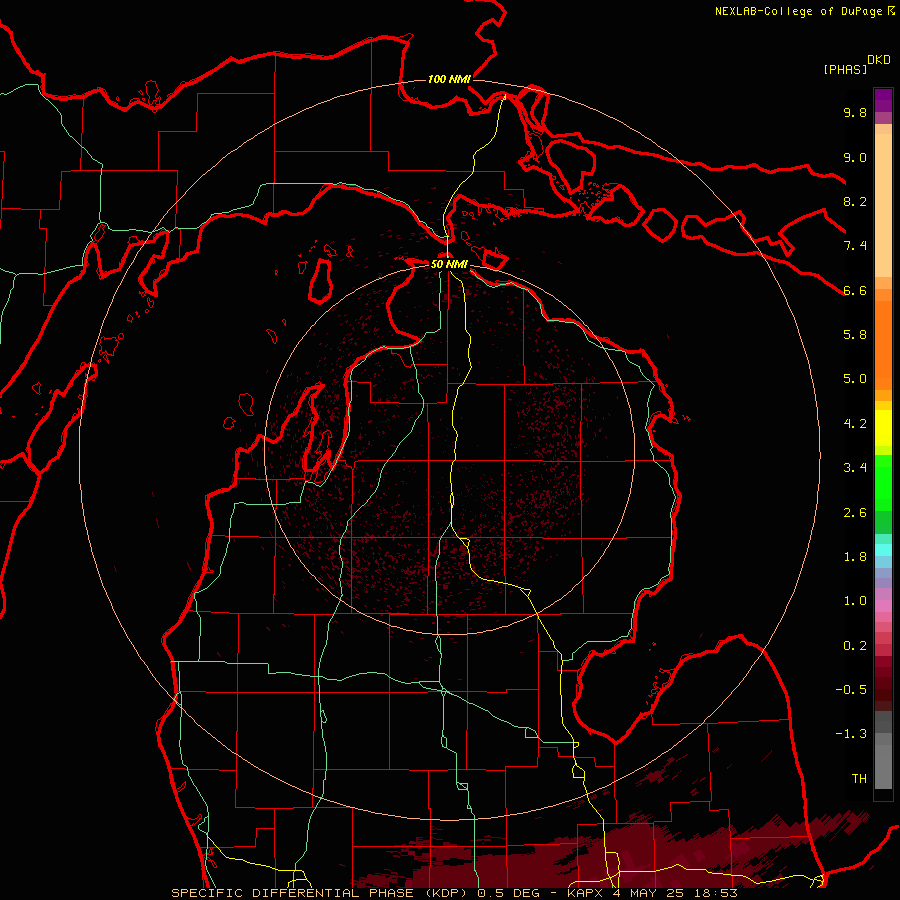The image size is (900, 900).
Task: Click the 8.2 color scale value
Action: tap(855, 201)
